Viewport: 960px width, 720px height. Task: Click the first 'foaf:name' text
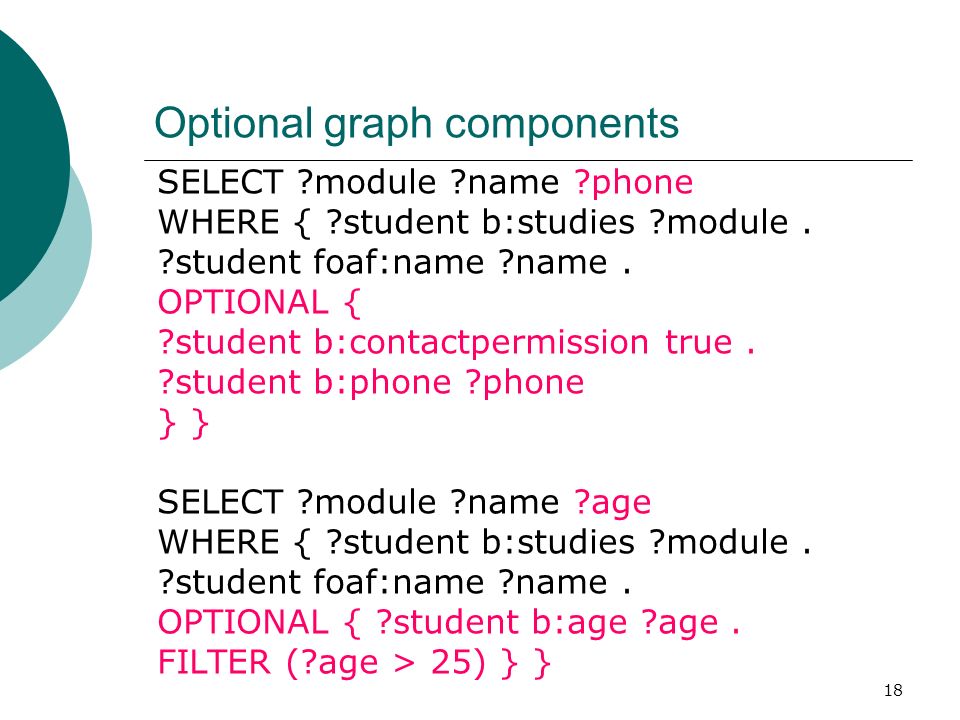click(x=399, y=262)
